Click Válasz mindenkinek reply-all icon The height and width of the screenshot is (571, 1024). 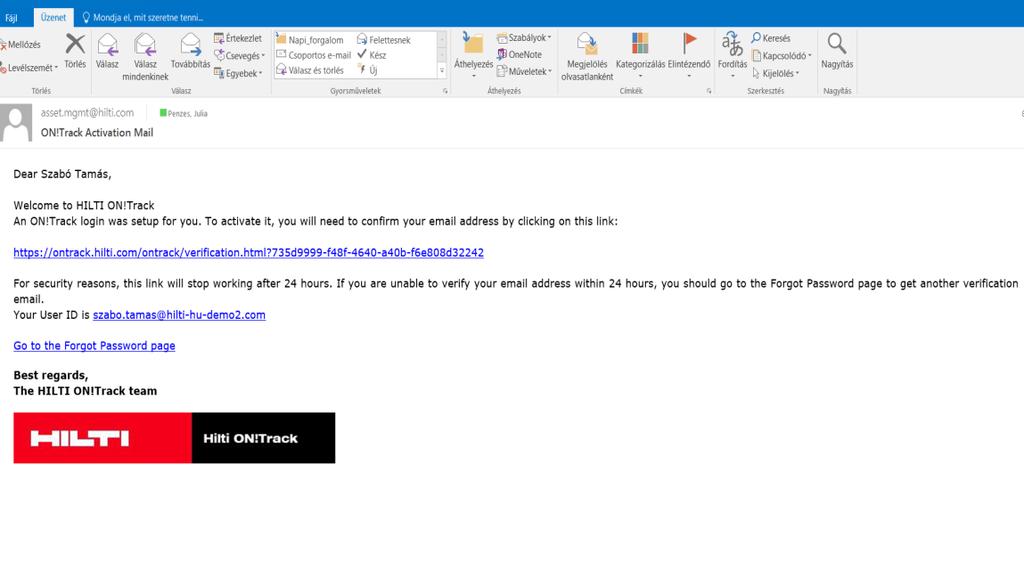(x=145, y=45)
